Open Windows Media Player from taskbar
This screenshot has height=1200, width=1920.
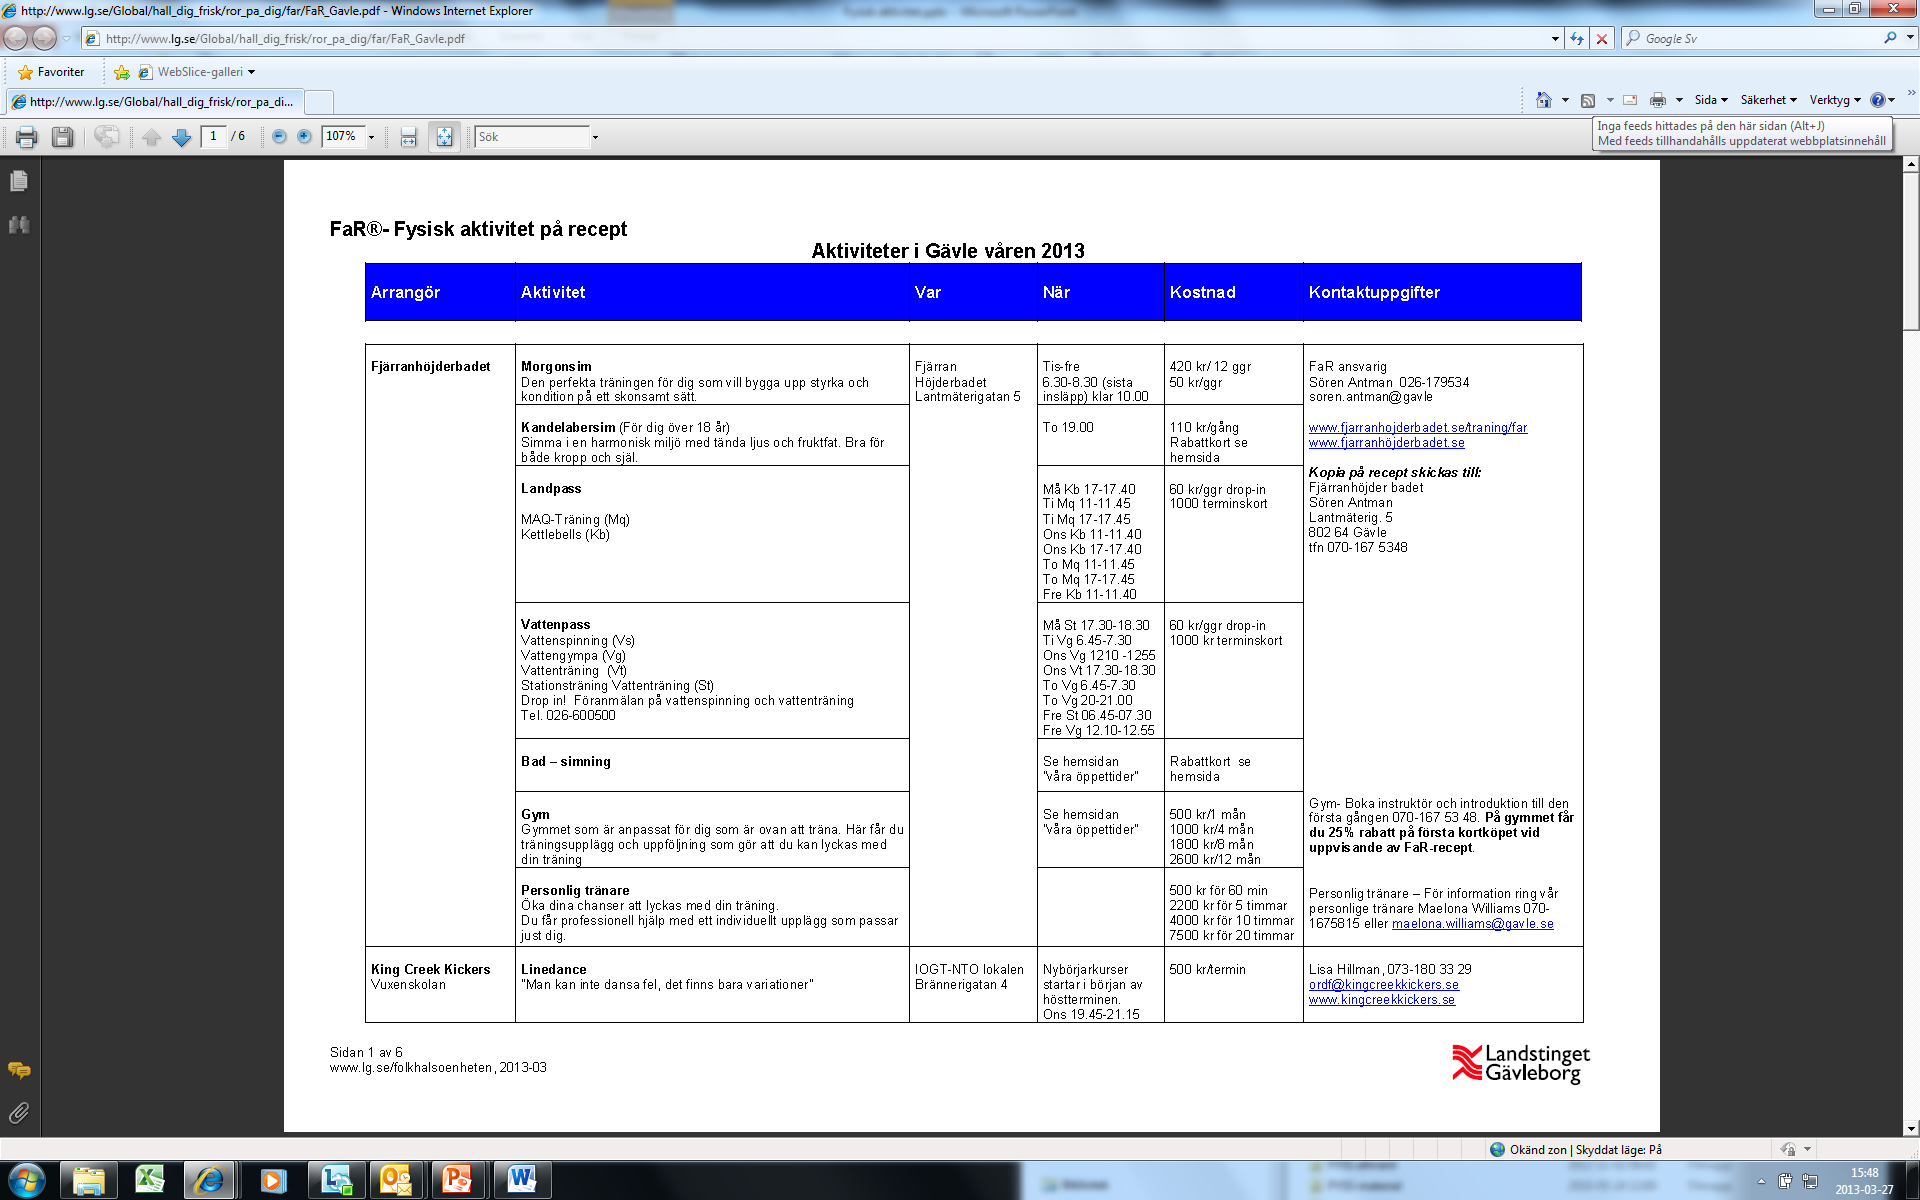click(x=272, y=1181)
